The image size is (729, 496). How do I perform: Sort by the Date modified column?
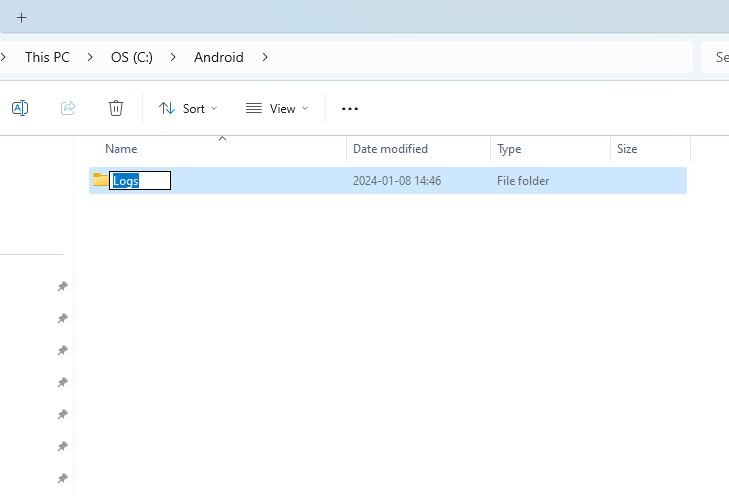click(418, 149)
